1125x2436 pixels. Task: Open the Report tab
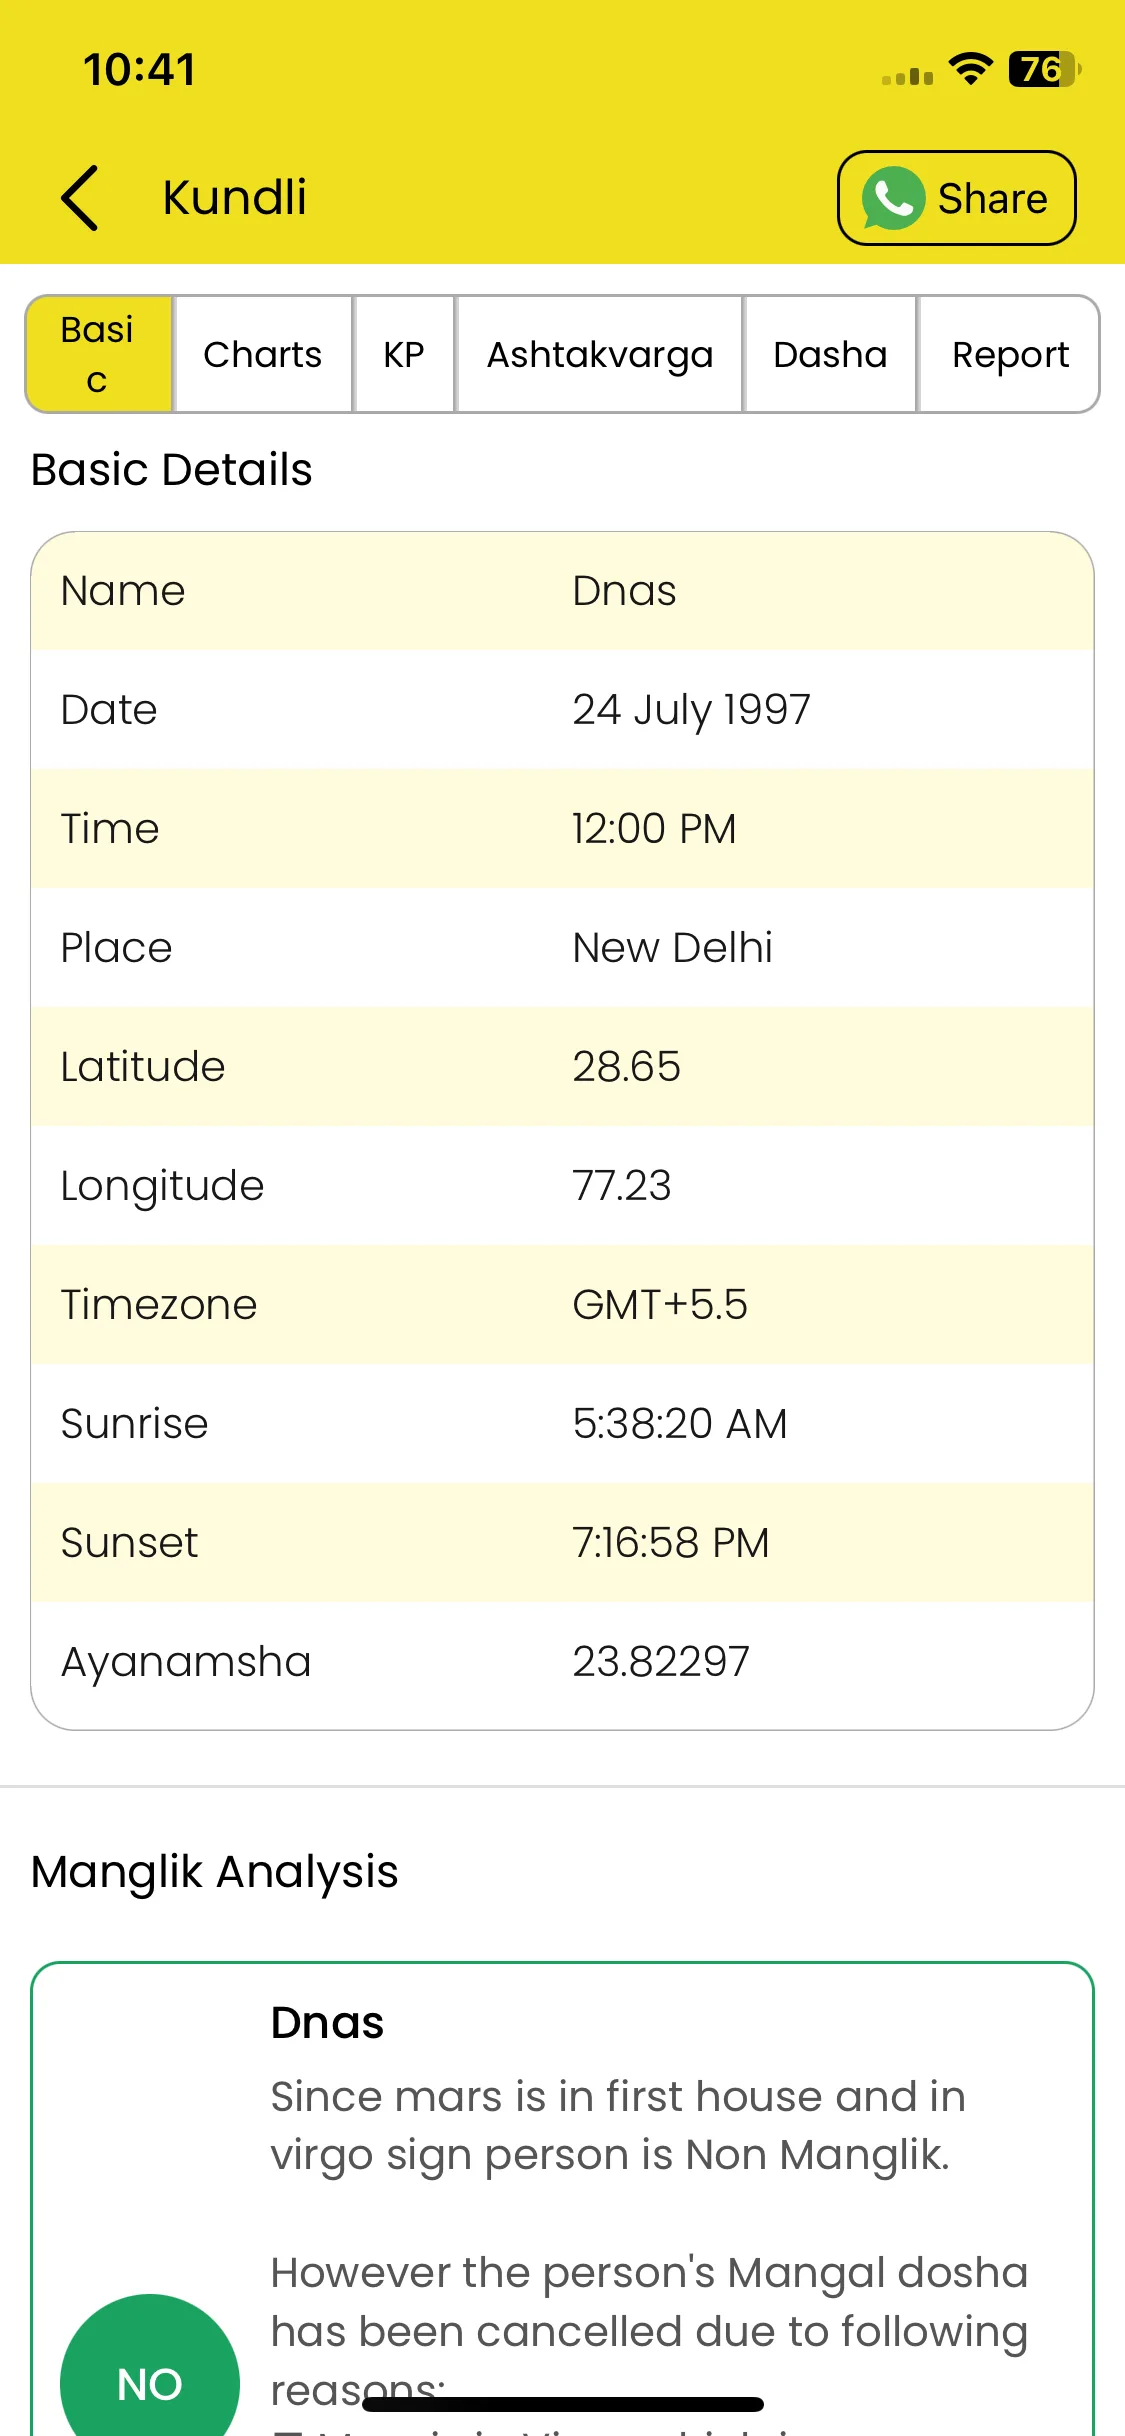click(1009, 354)
